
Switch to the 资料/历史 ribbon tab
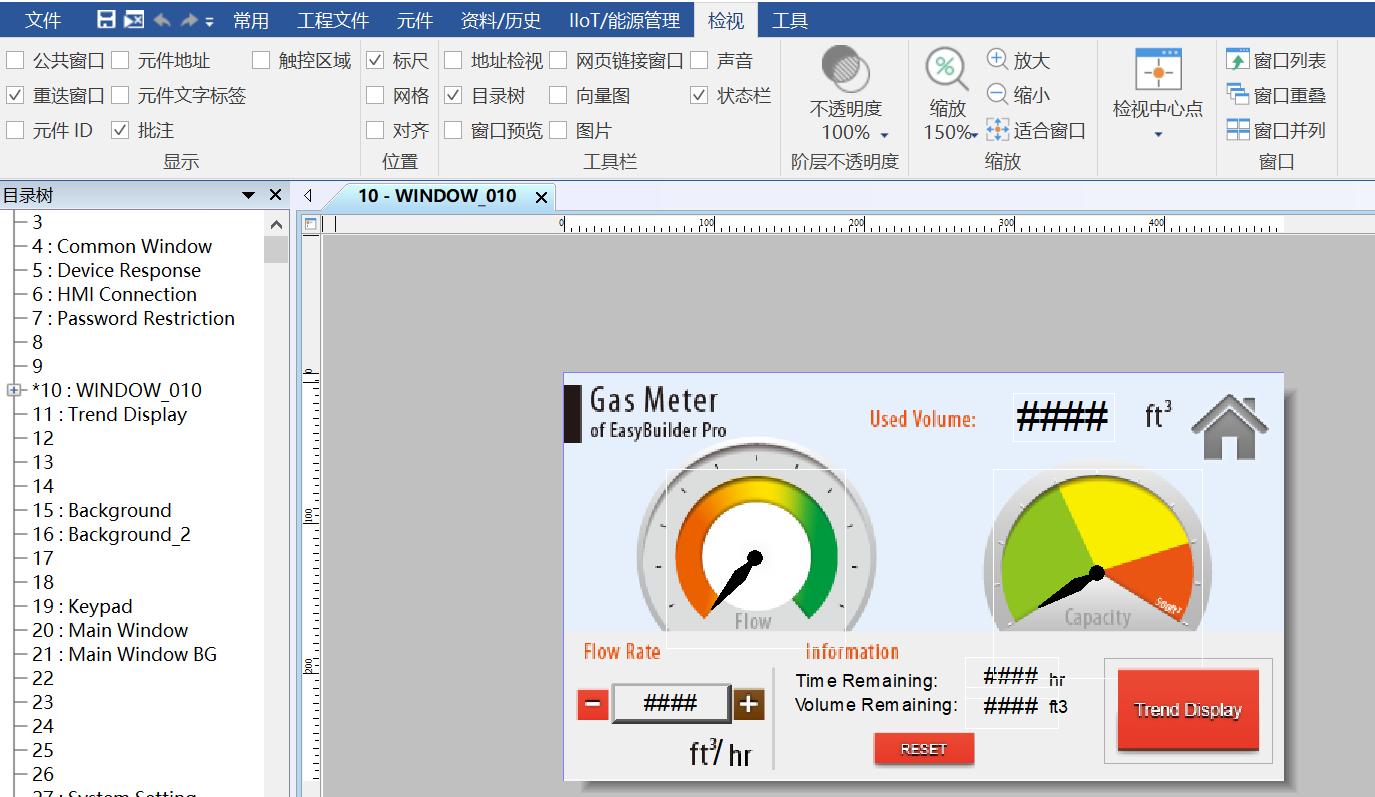500,20
